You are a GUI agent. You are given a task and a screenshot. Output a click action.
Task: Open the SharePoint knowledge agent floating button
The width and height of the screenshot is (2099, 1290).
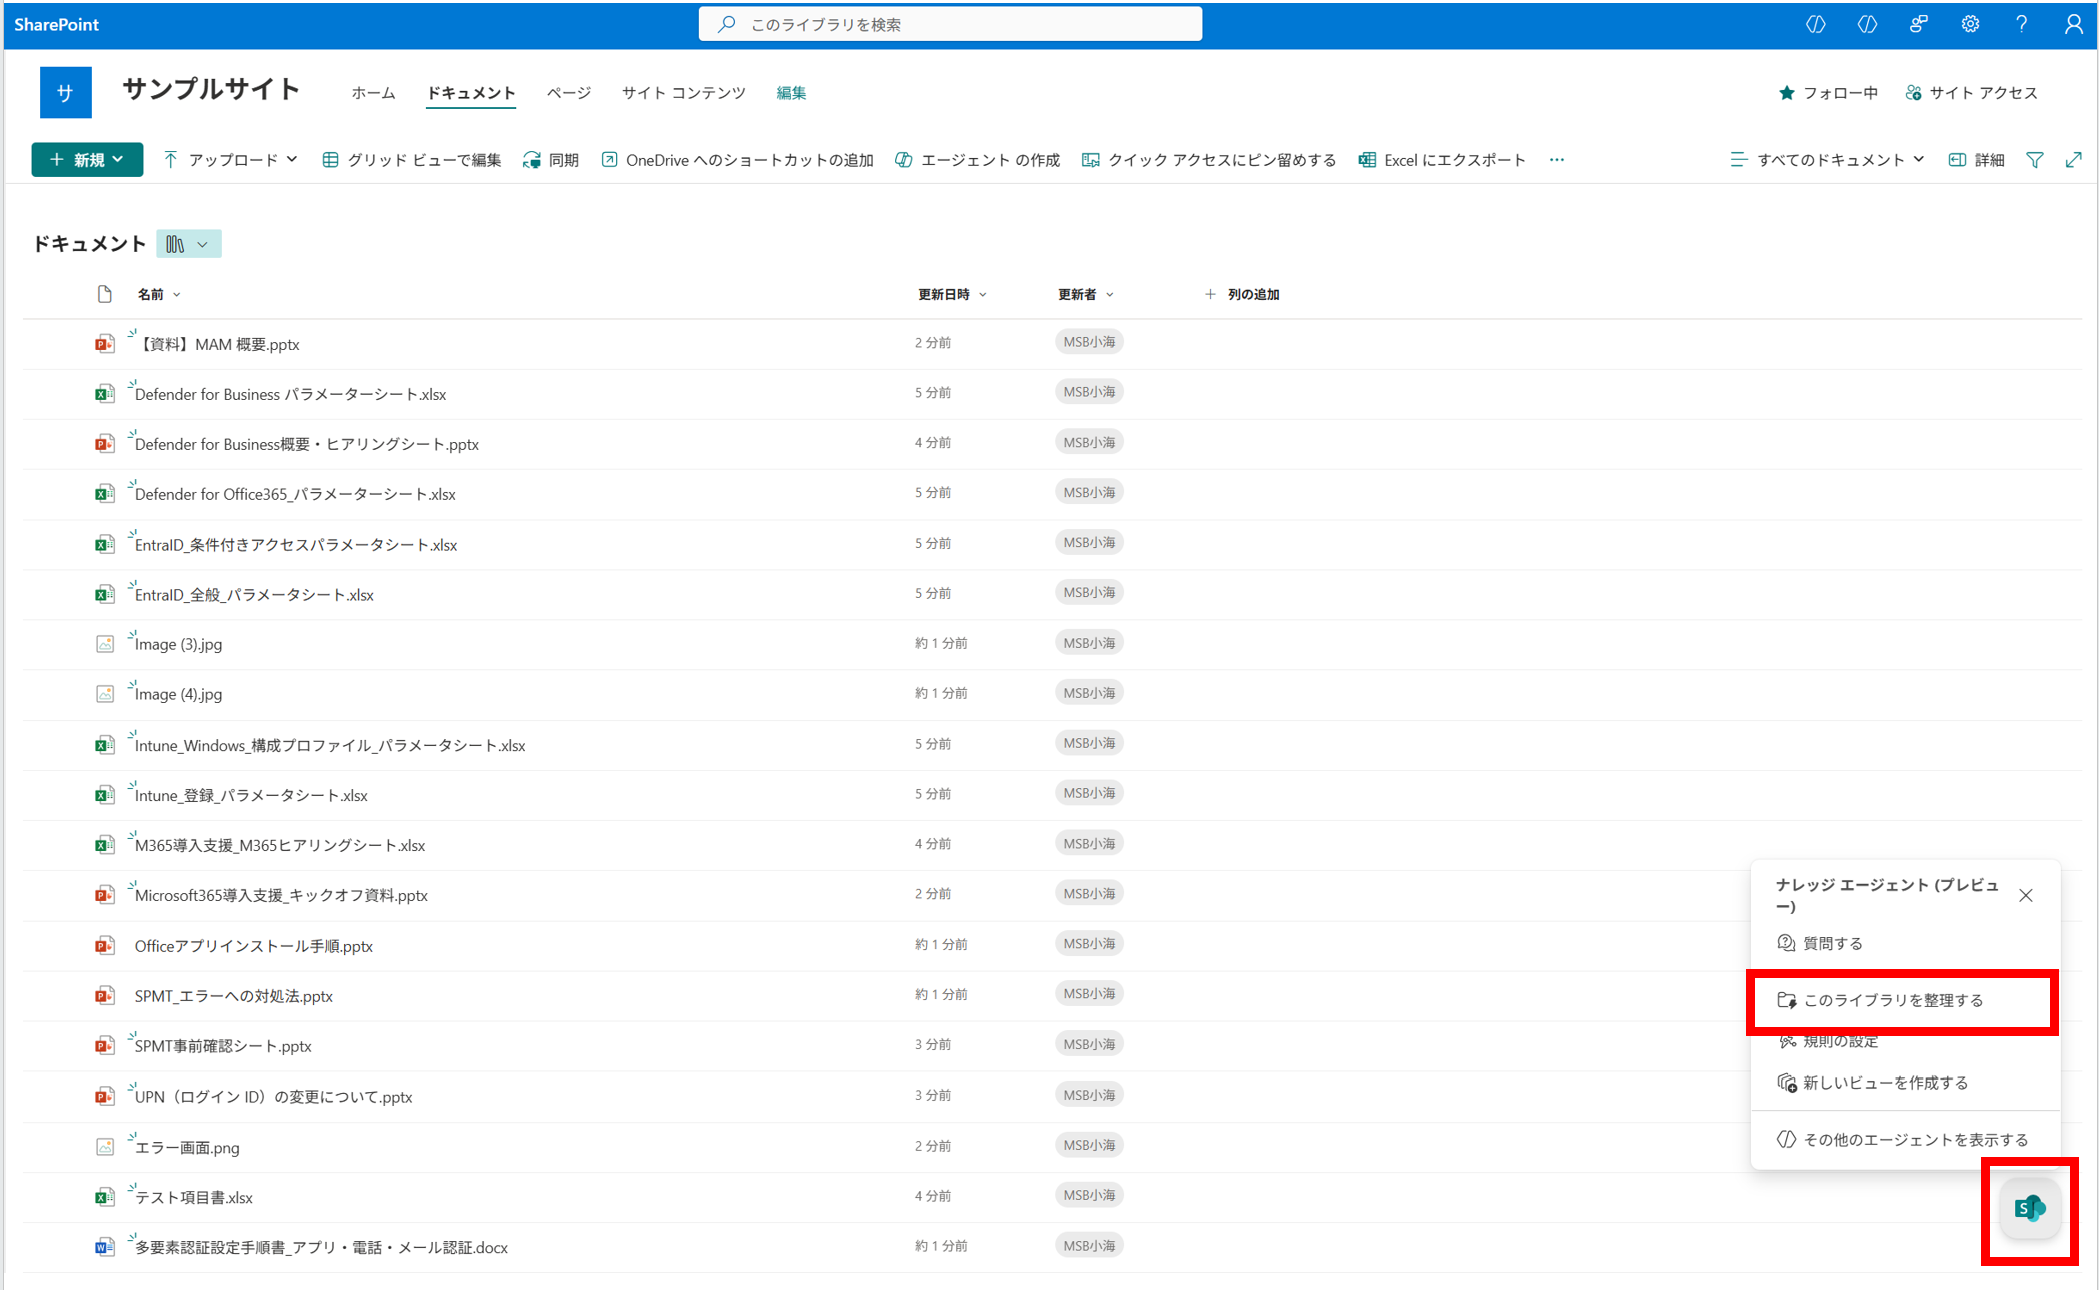[2029, 1209]
